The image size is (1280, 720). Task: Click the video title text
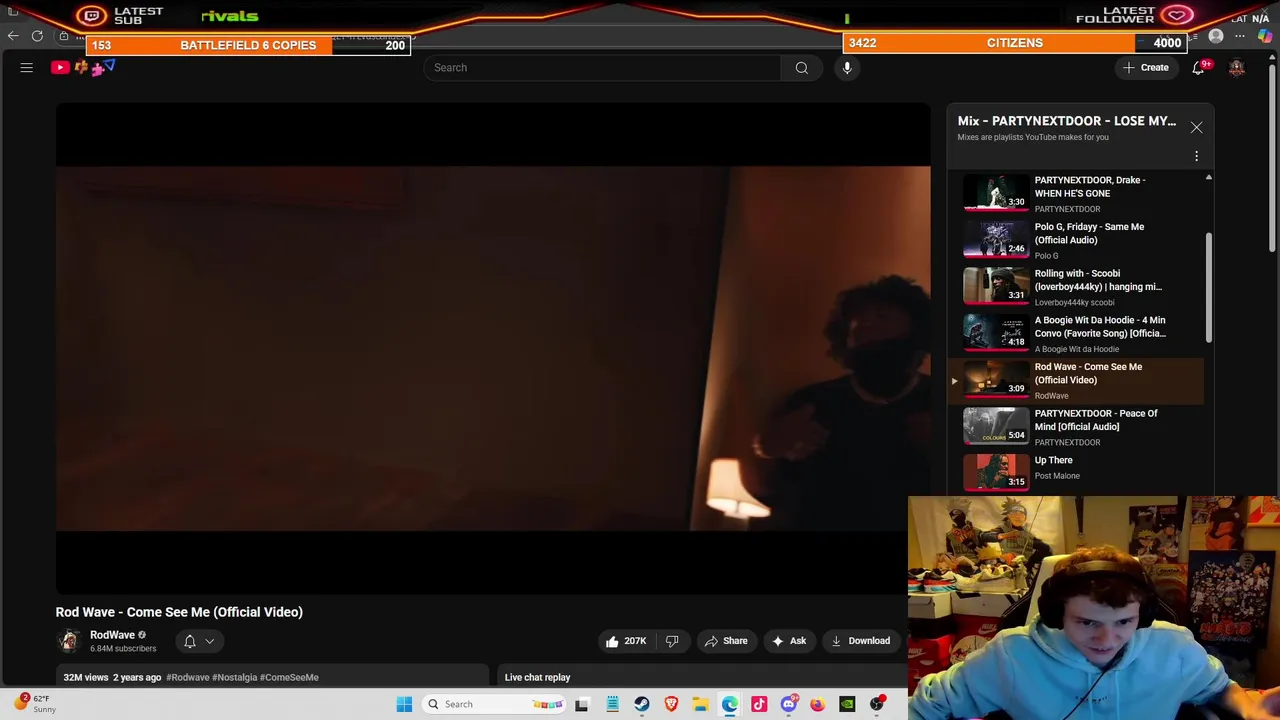[179, 612]
